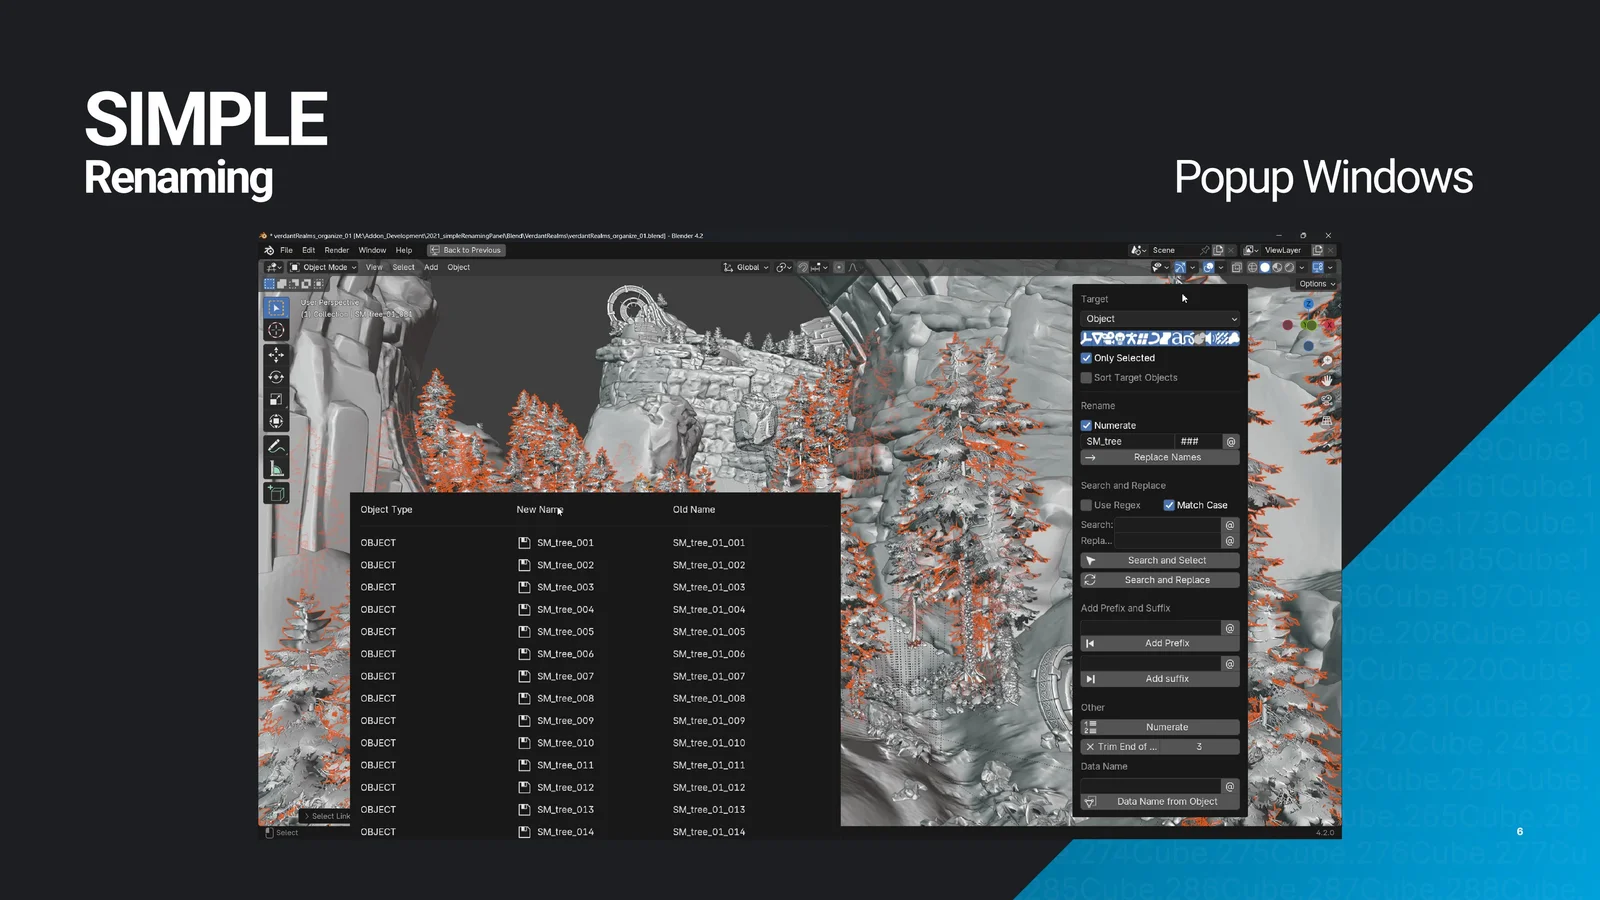The image size is (1600, 900).
Task: Open the Global transform orientation dropdown
Action: click(x=745, y=267)
